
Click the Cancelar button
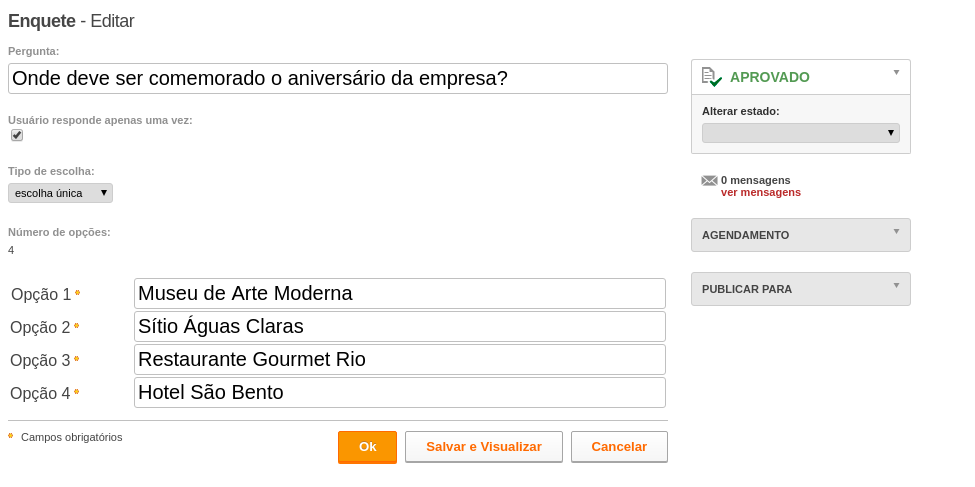pyautogui.click(x=619, y=447)
